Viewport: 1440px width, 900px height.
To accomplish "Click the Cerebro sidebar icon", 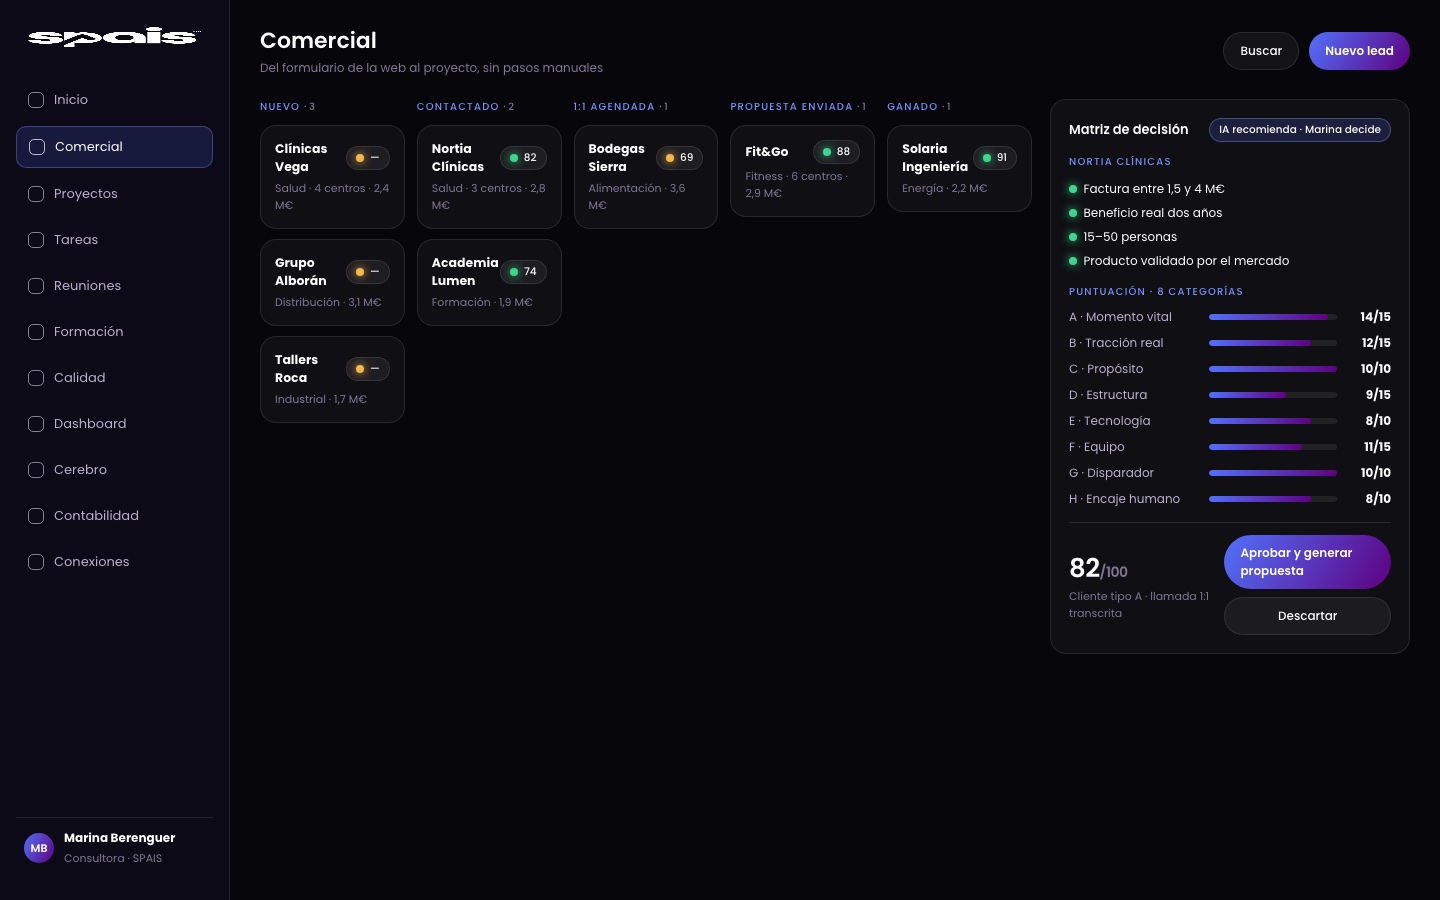I will click(x=36, y=470).
